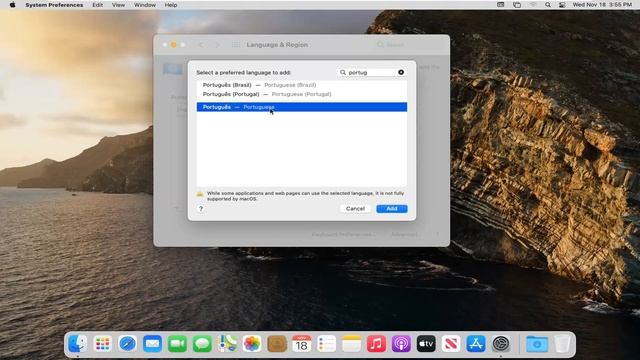Click the Wi-Fi status icon
Viewport: 640px width, 360px height.
tap(533, 5)
